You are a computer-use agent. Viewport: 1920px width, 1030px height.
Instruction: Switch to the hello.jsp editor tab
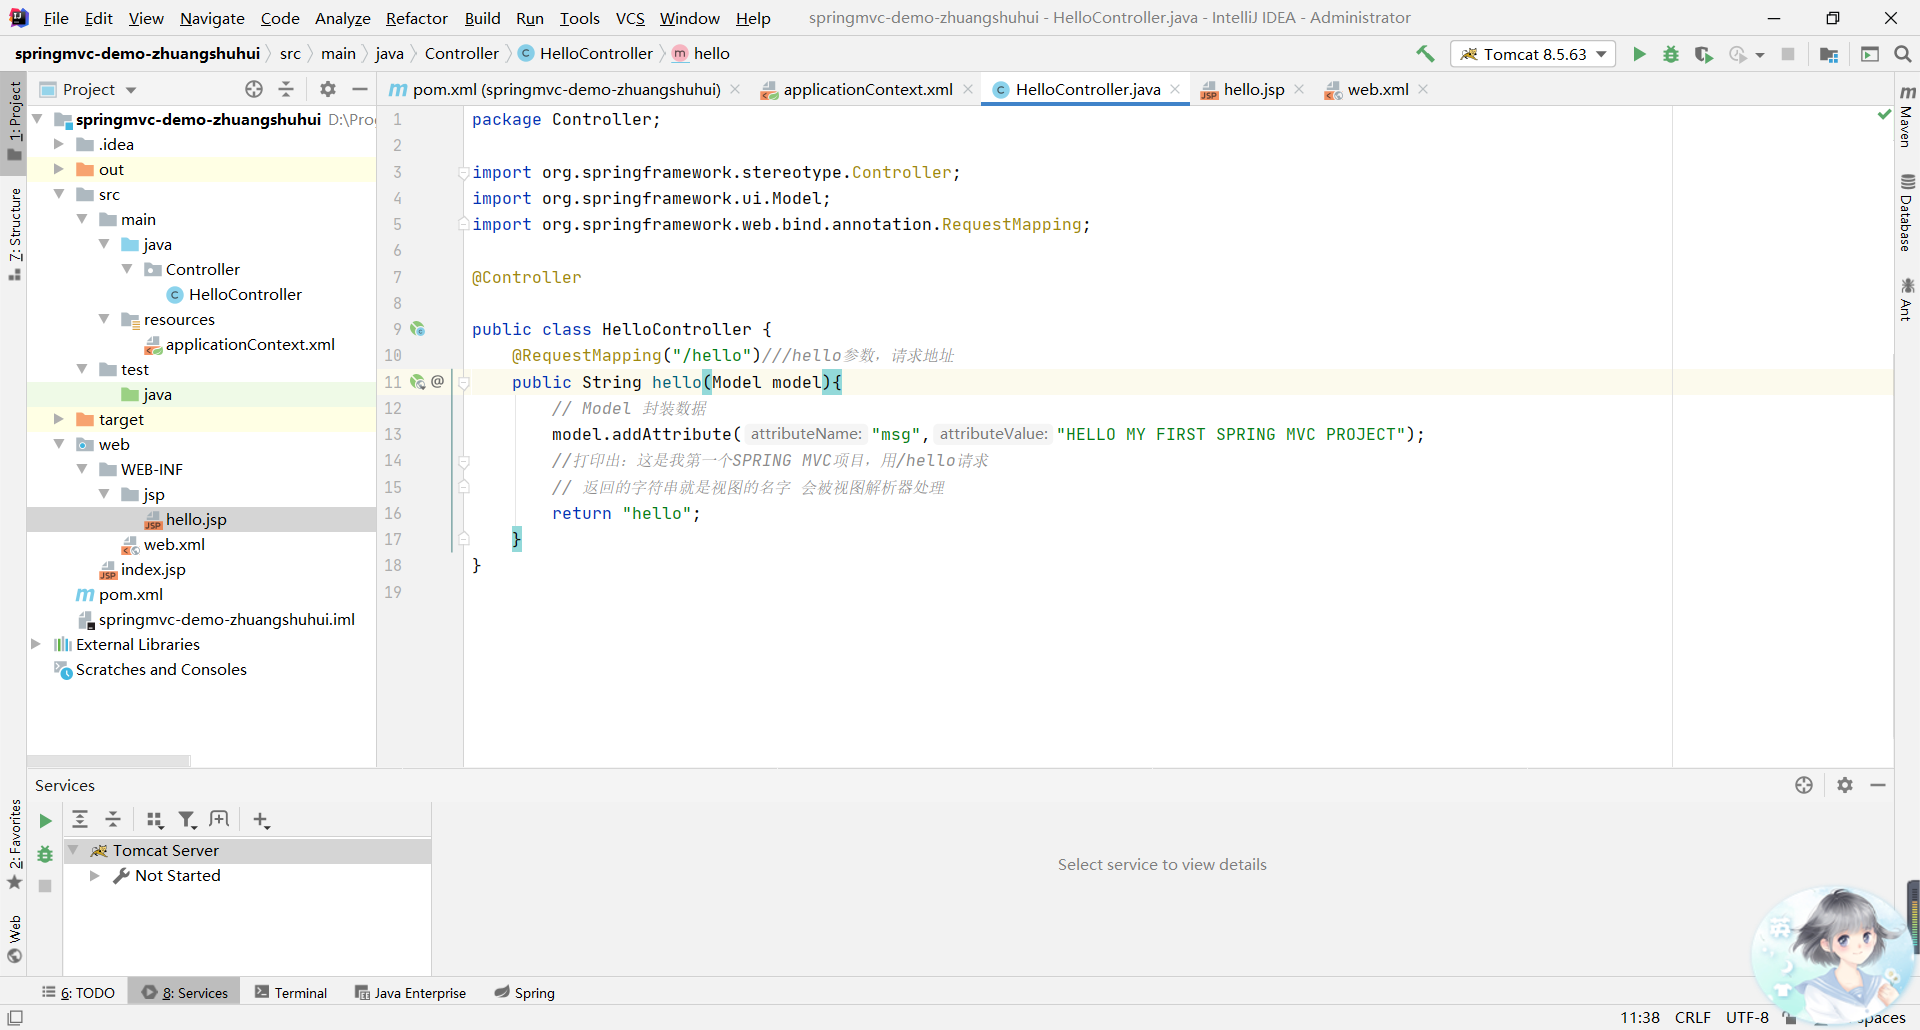pyautogui.click(x=1253, y=89)
